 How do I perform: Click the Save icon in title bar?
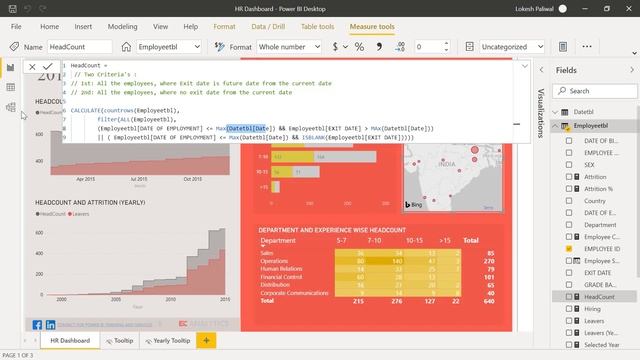[x=13, y=9]
